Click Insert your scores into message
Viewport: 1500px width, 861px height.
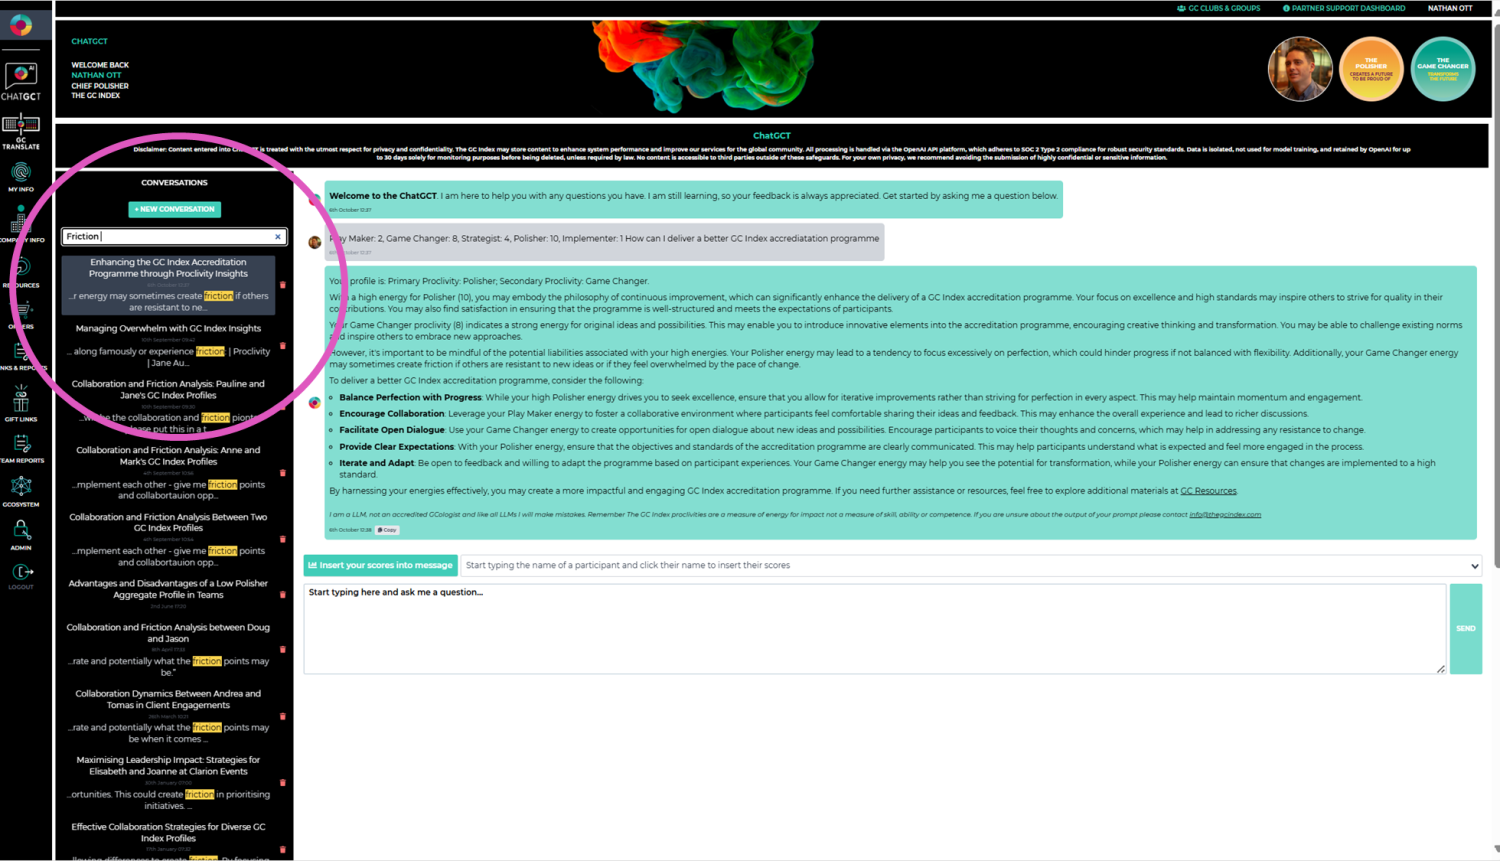click(x=380, y=565)
